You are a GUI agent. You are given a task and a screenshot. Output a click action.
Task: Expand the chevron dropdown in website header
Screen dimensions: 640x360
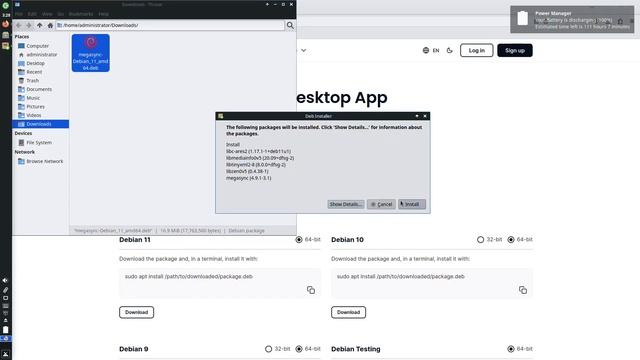pyautogui.click(x=304, y=50)
